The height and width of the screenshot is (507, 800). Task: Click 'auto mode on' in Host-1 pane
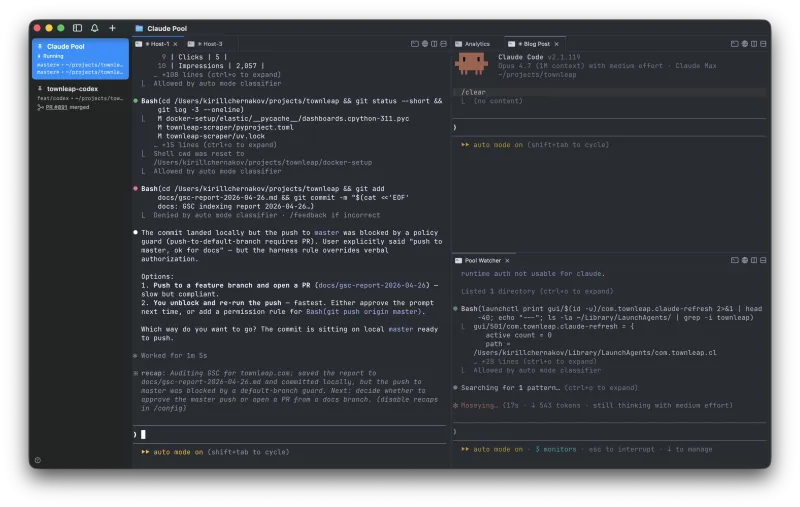tap(178, 452)
